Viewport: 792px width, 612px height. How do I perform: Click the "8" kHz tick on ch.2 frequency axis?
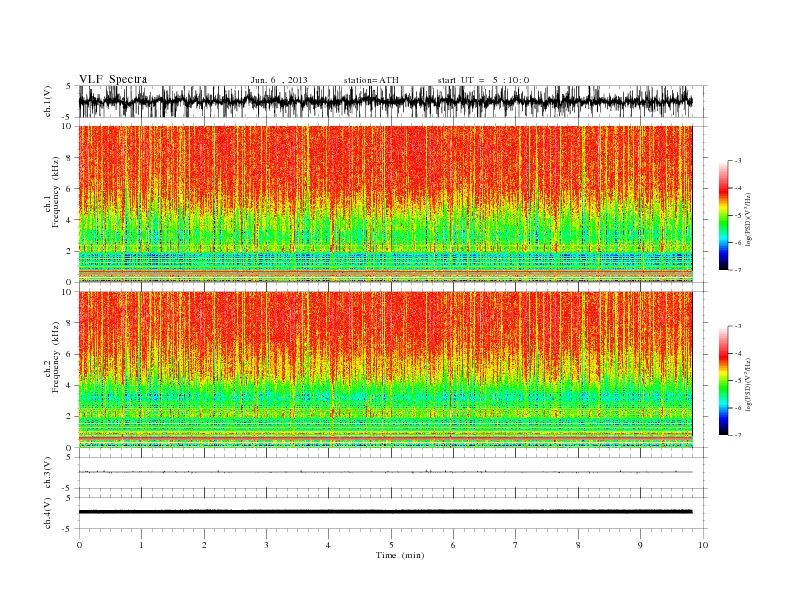tap(70, 323)
